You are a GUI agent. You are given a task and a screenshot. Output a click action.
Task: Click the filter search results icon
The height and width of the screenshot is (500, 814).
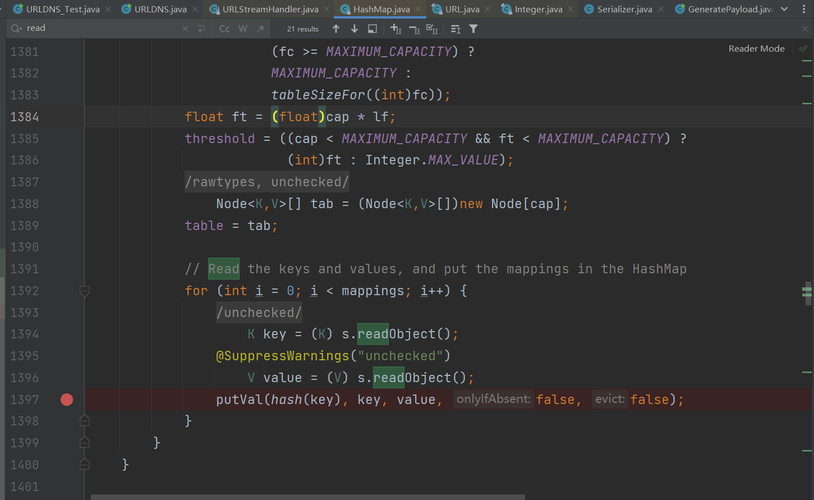click(473, 29)
